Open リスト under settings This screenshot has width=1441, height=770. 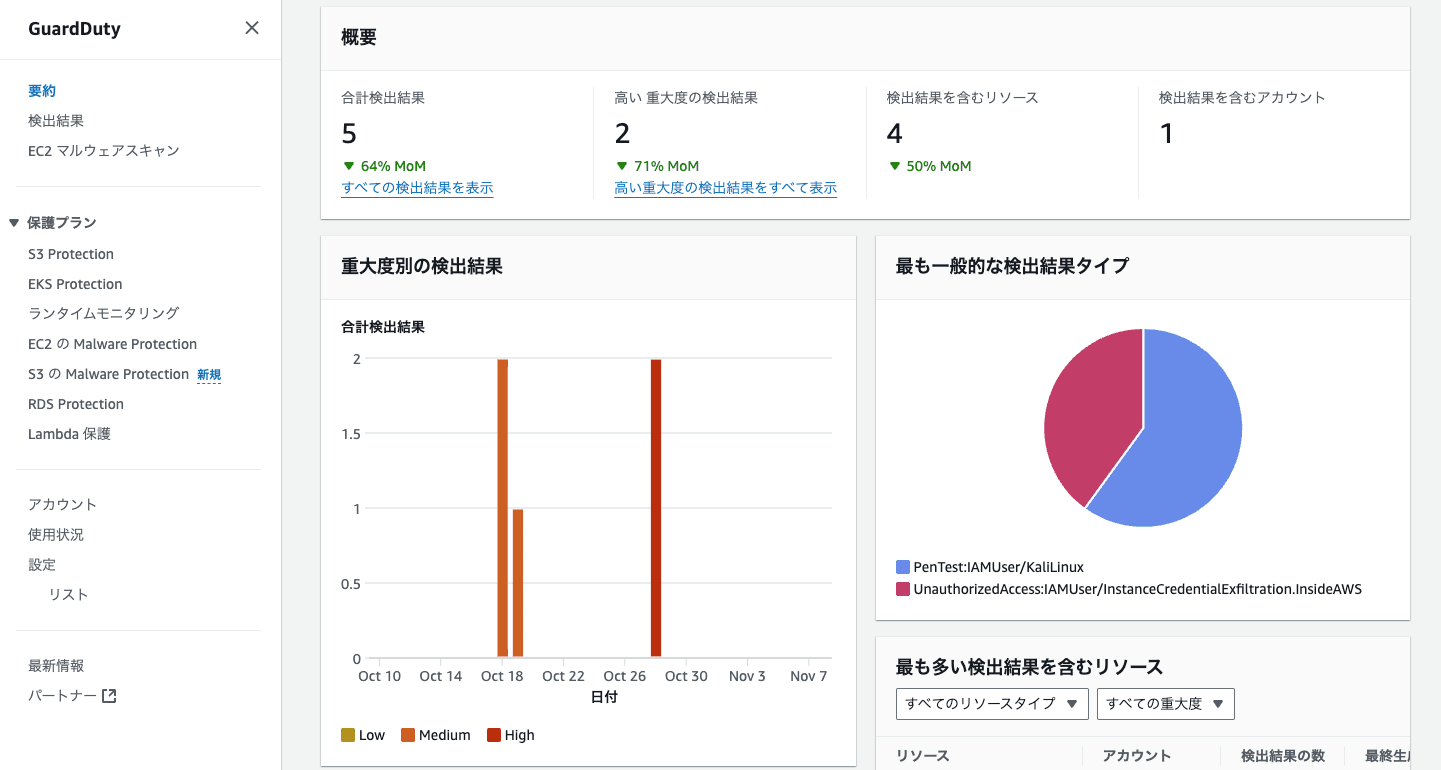tap(69, 595)
